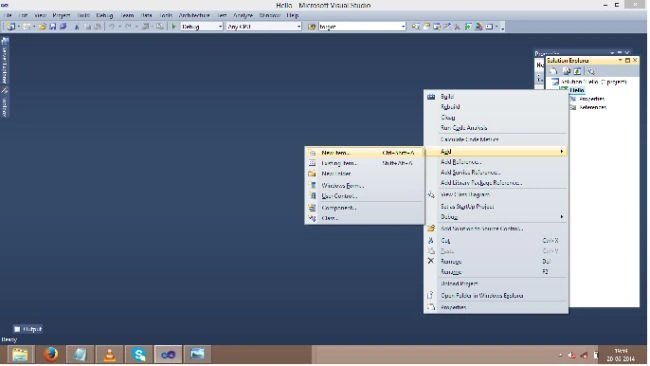Select Calculate Code Metrics

[496, 139]
